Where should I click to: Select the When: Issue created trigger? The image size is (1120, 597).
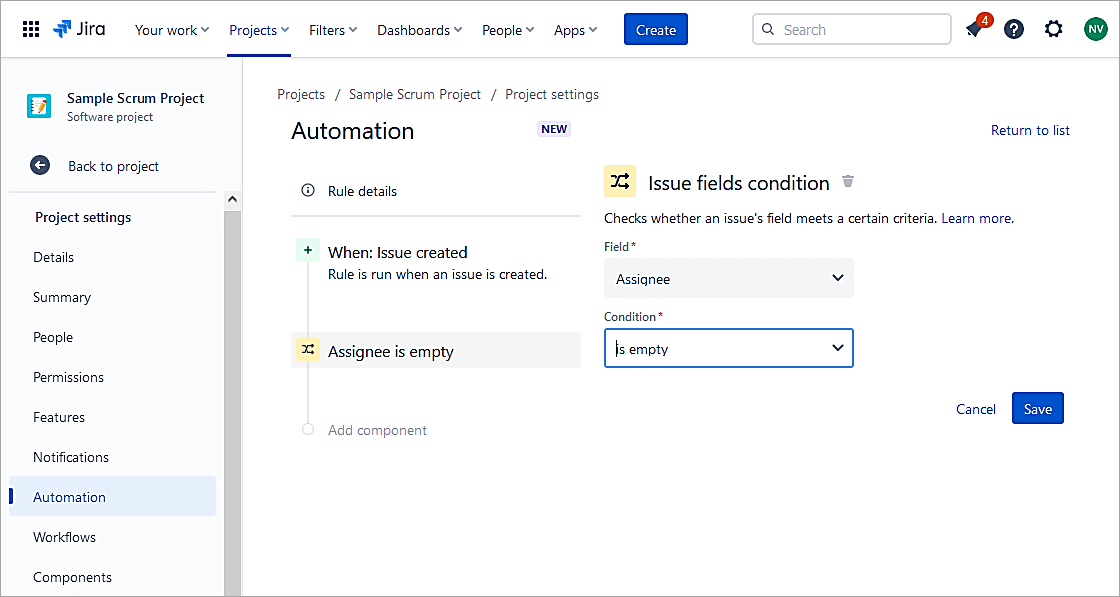[397, 253]
